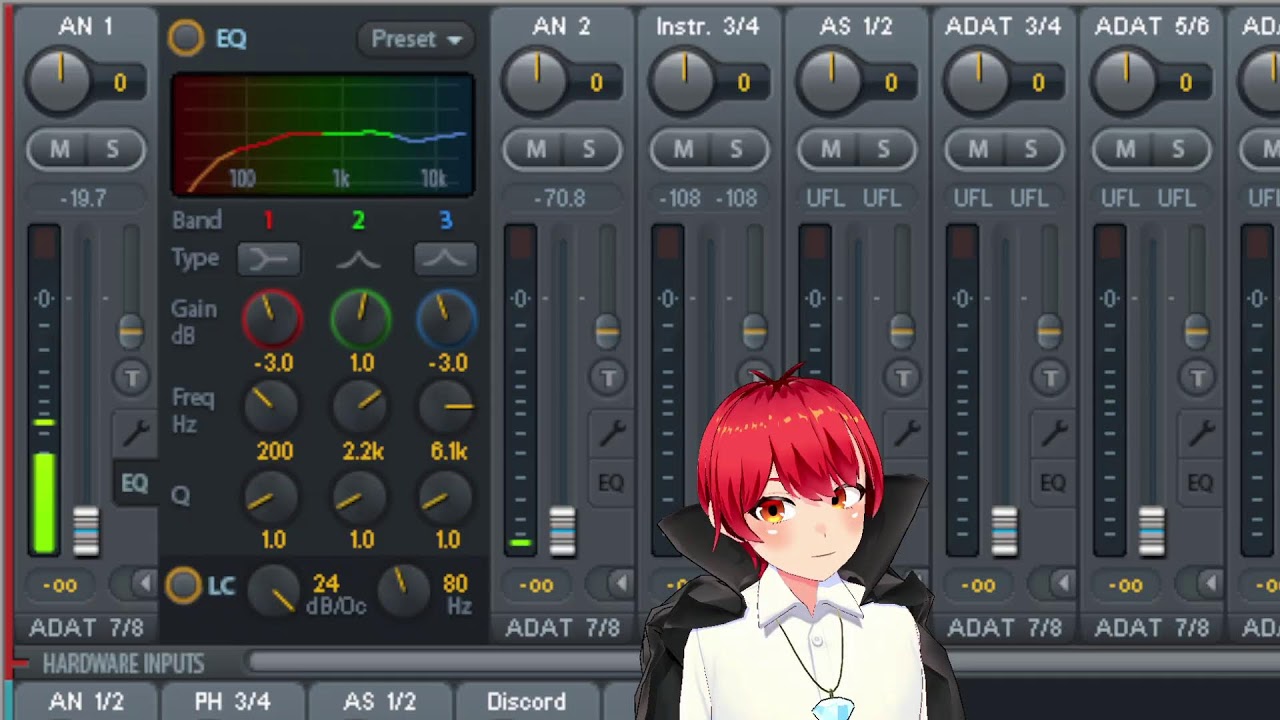
Task: Click the ADAT 5/6 Trim T button
Action: [x=1198, y=376]
